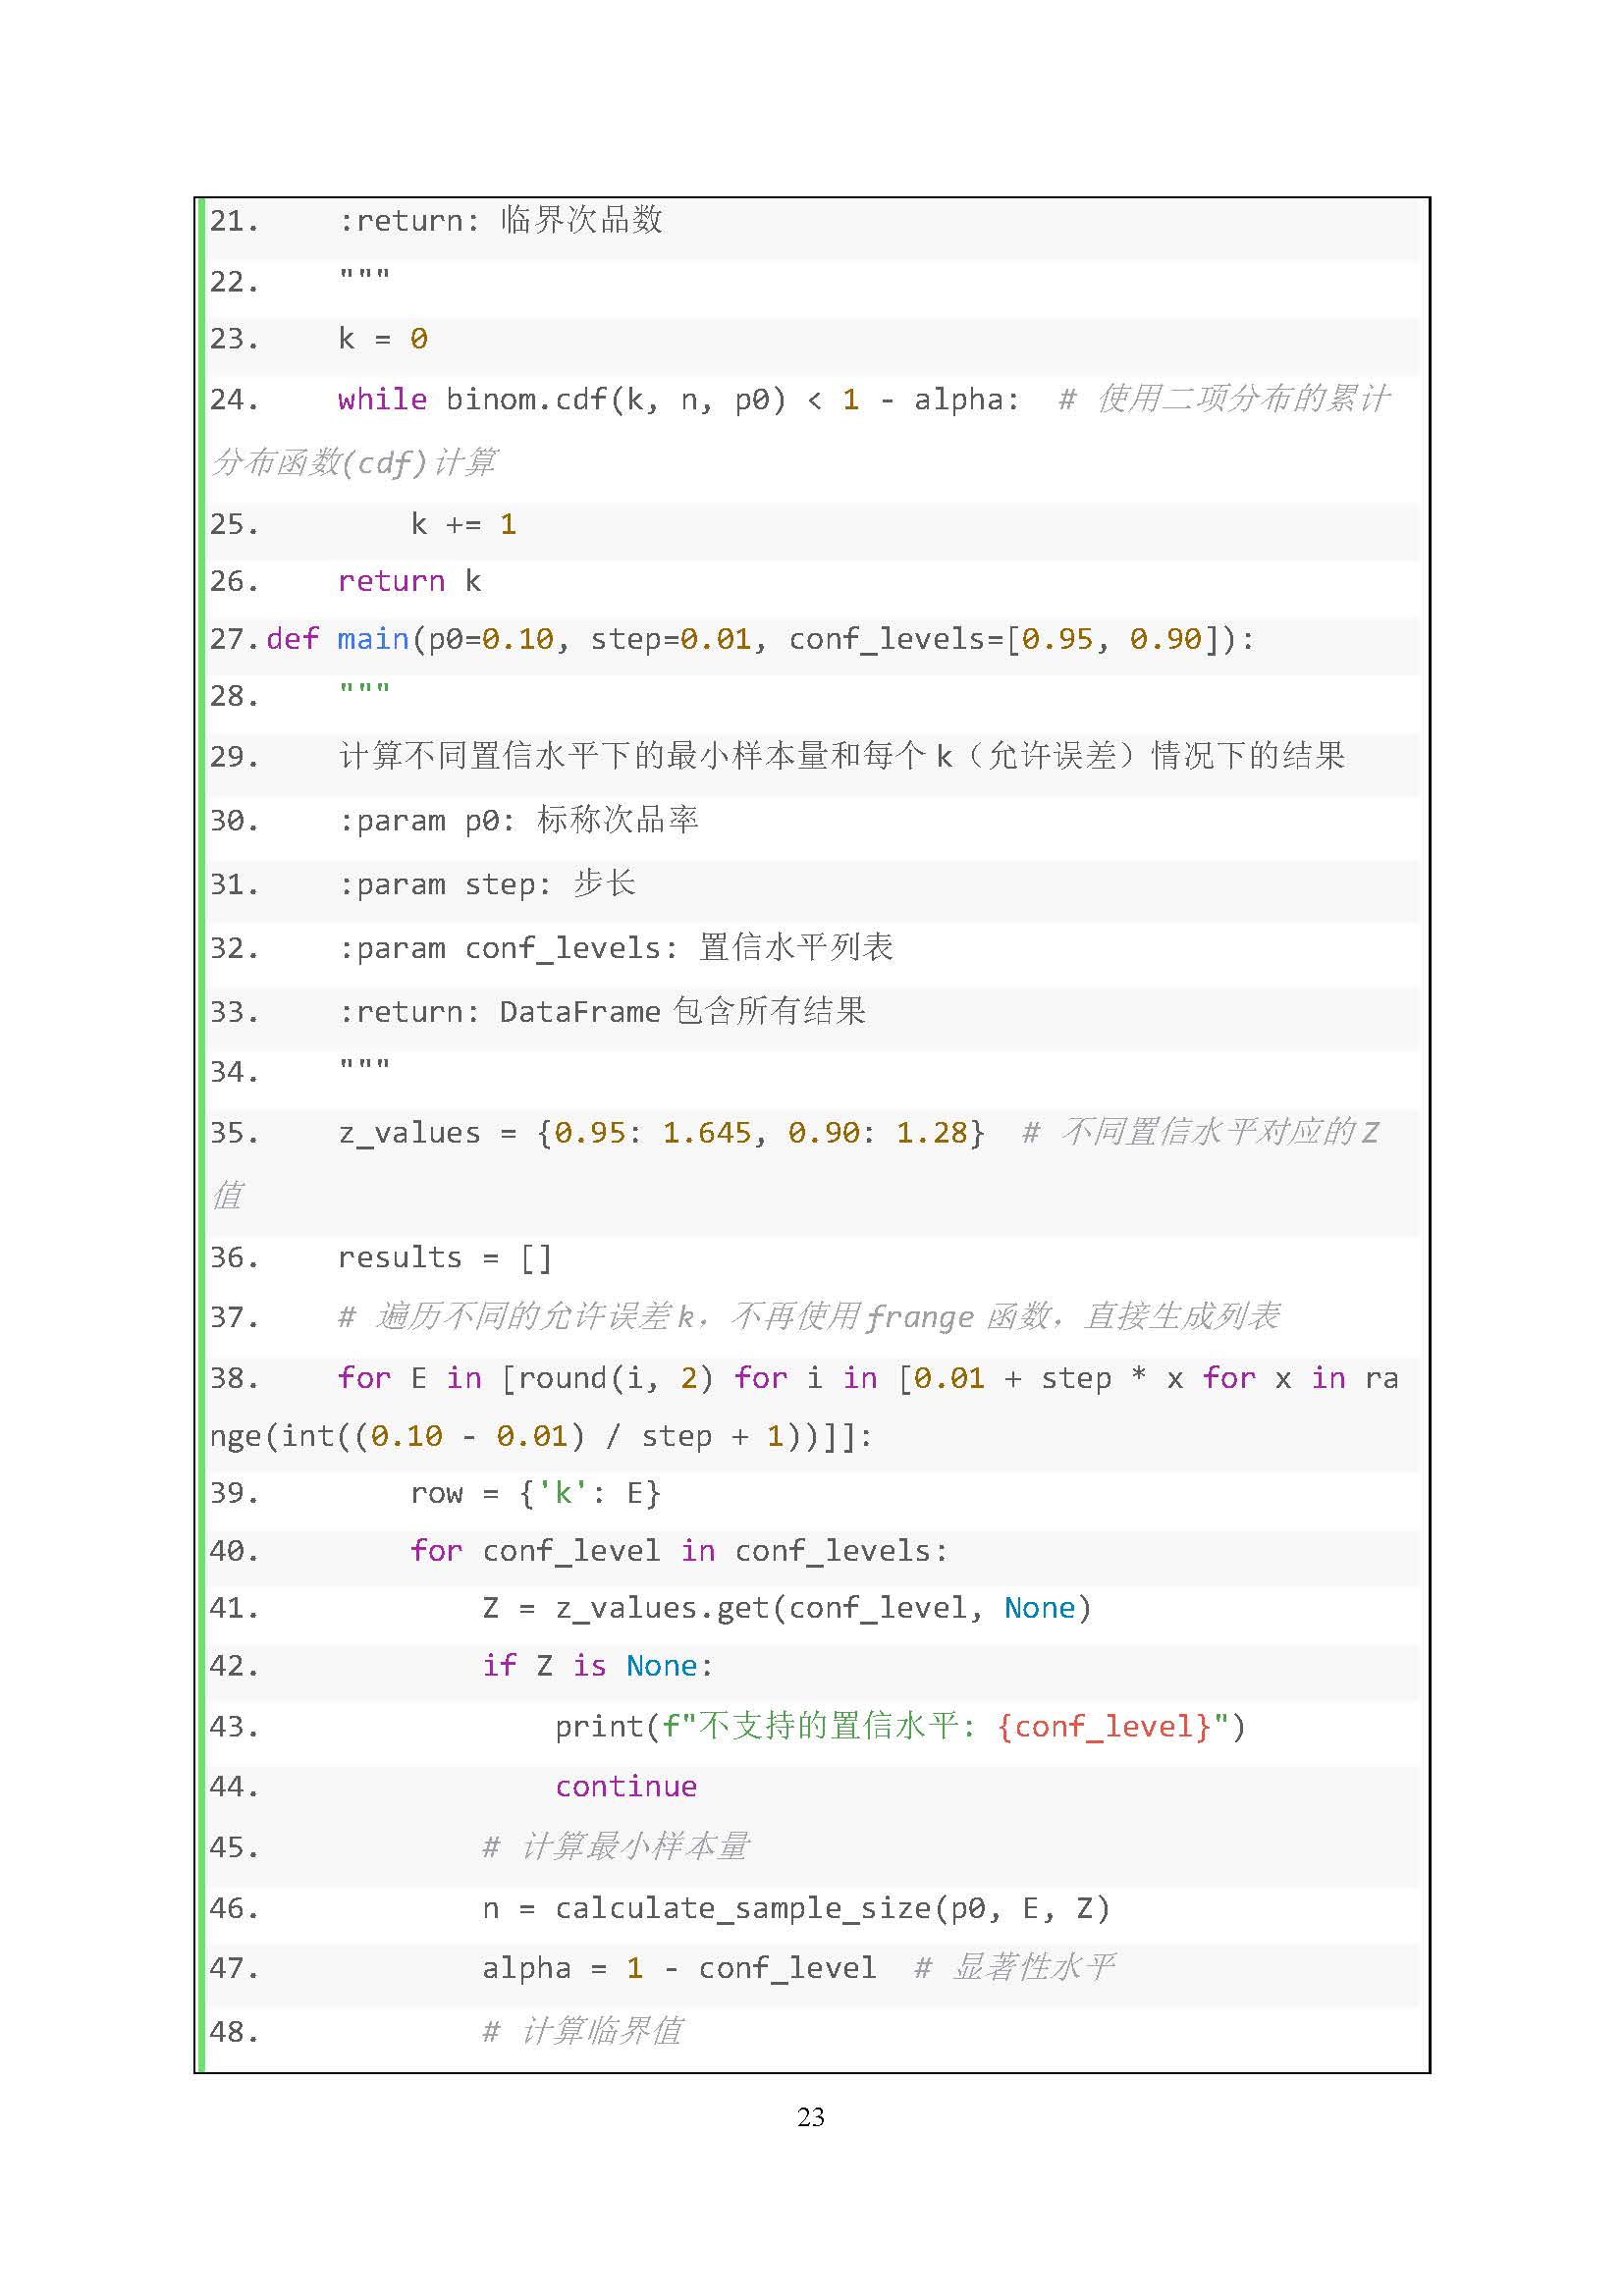Click 'for conf_level in conf_levels:' on line 40
The width and height of the screenshot is (1624, 2296).
679,1551
